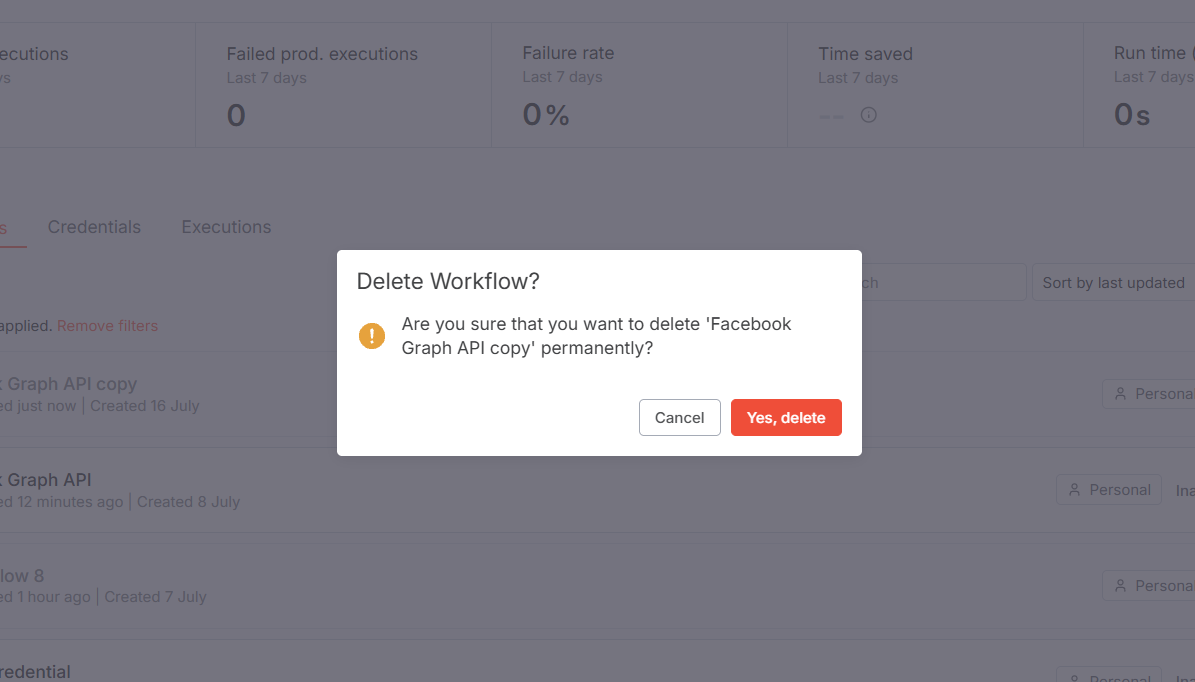
Task: Select the Failed prod. executions card
Action: [x=344, y=85]
